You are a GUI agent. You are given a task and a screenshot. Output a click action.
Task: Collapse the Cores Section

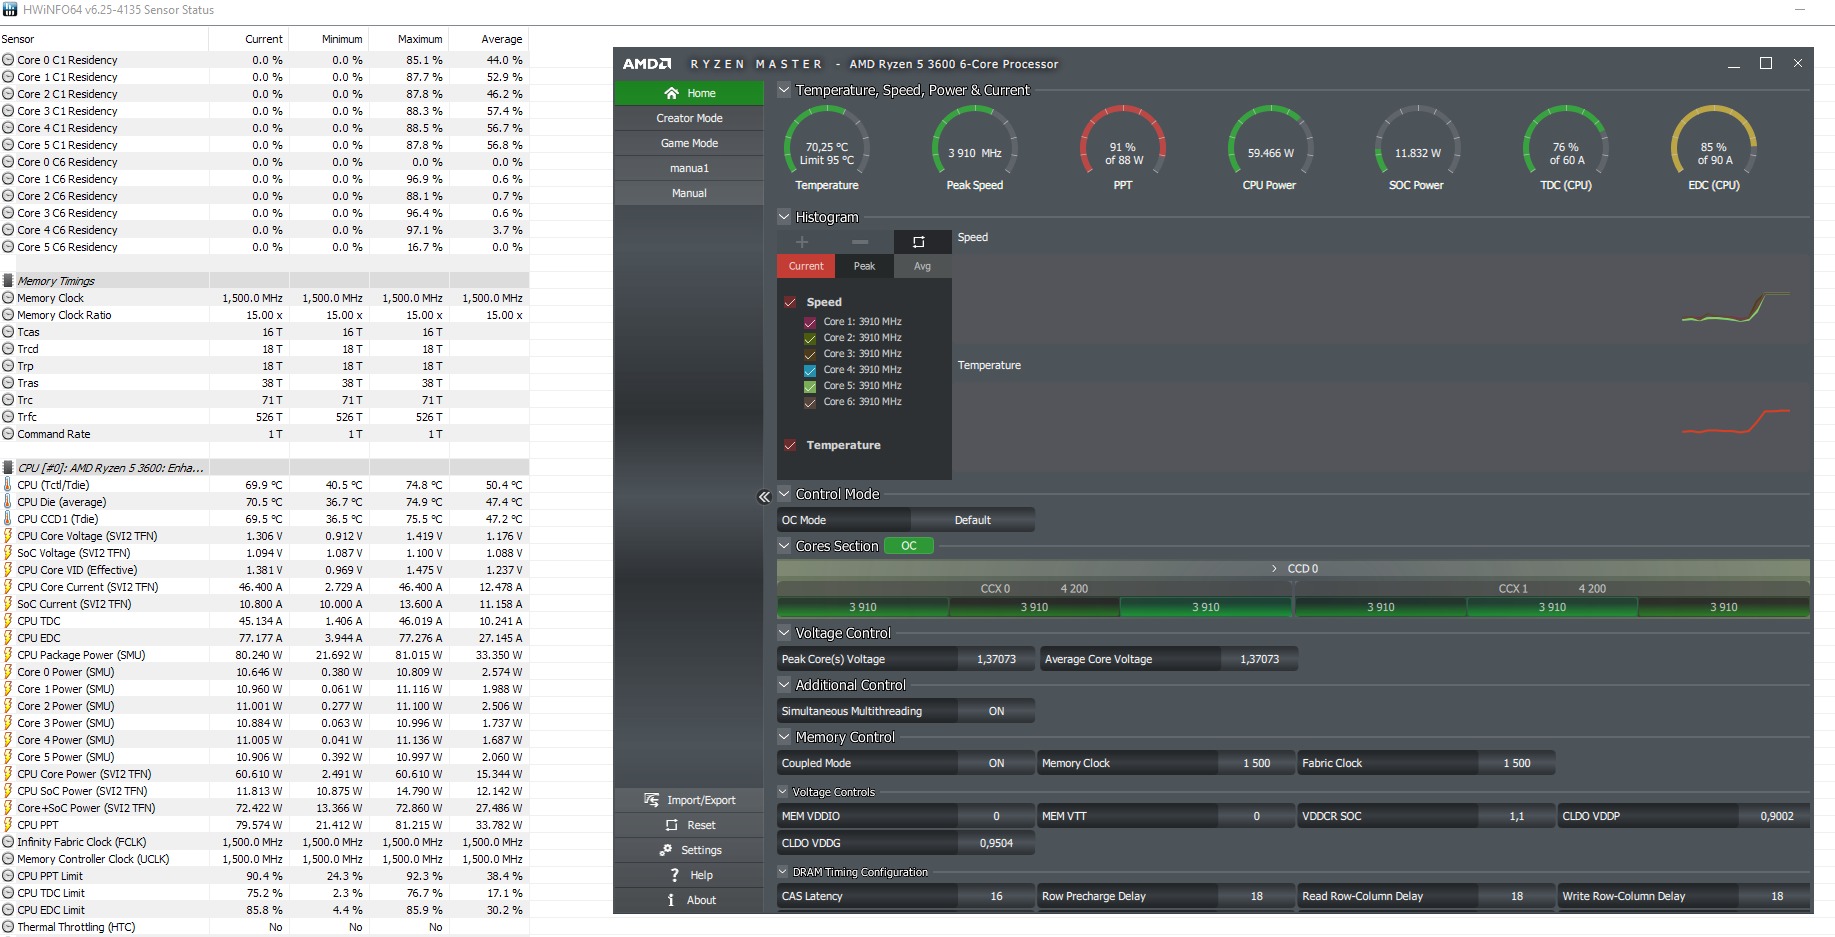(785, 546)
